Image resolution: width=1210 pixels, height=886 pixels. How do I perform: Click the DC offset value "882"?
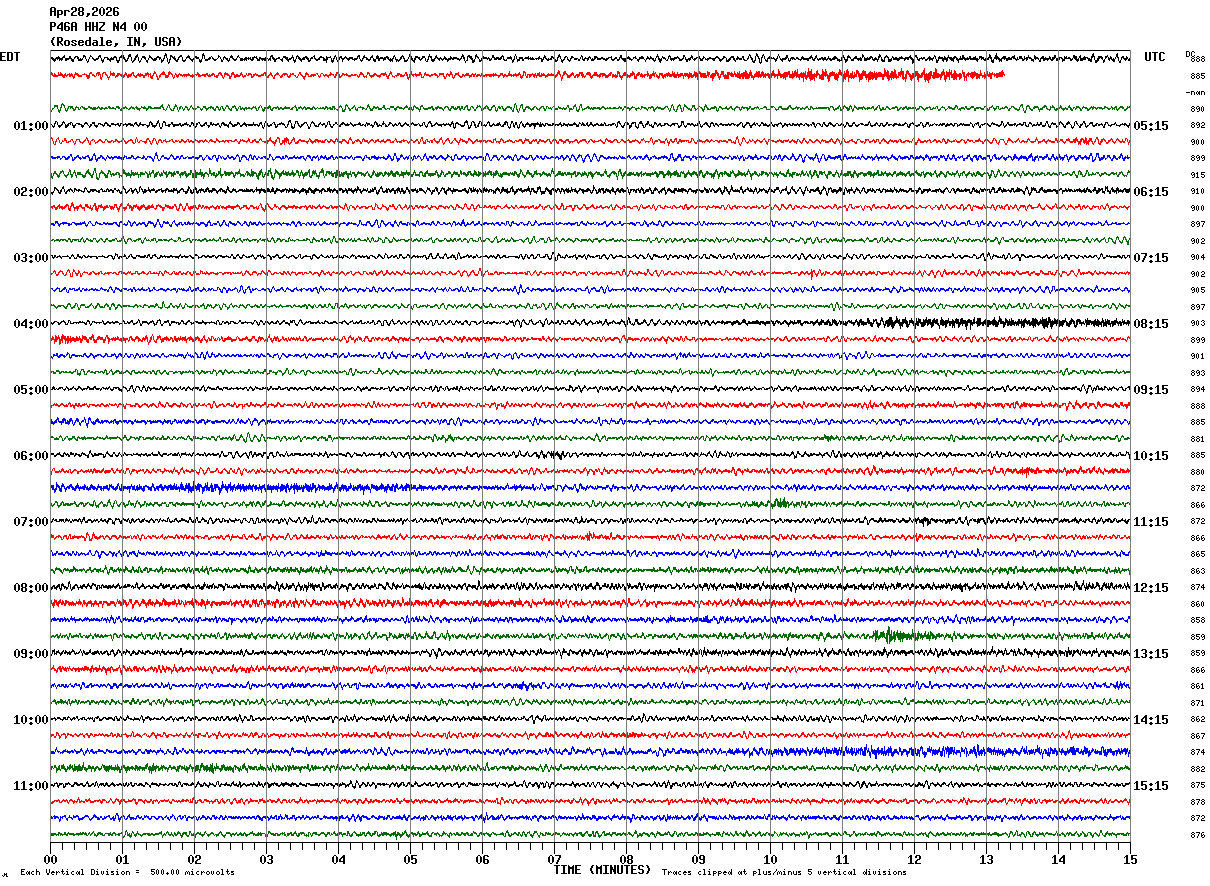tap(1197, 769)
